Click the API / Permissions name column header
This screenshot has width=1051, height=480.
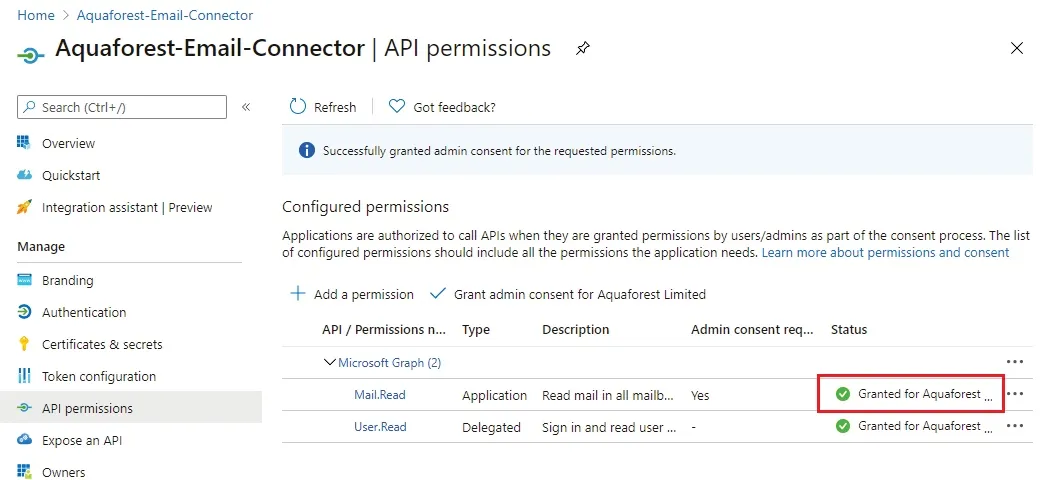(x=384, y=330)
